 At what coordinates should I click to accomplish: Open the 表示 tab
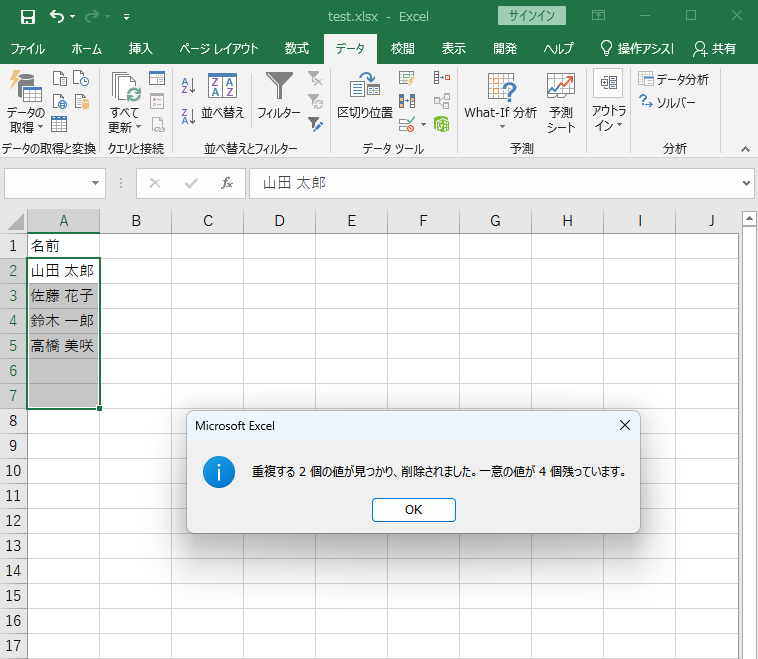point(453,49)
